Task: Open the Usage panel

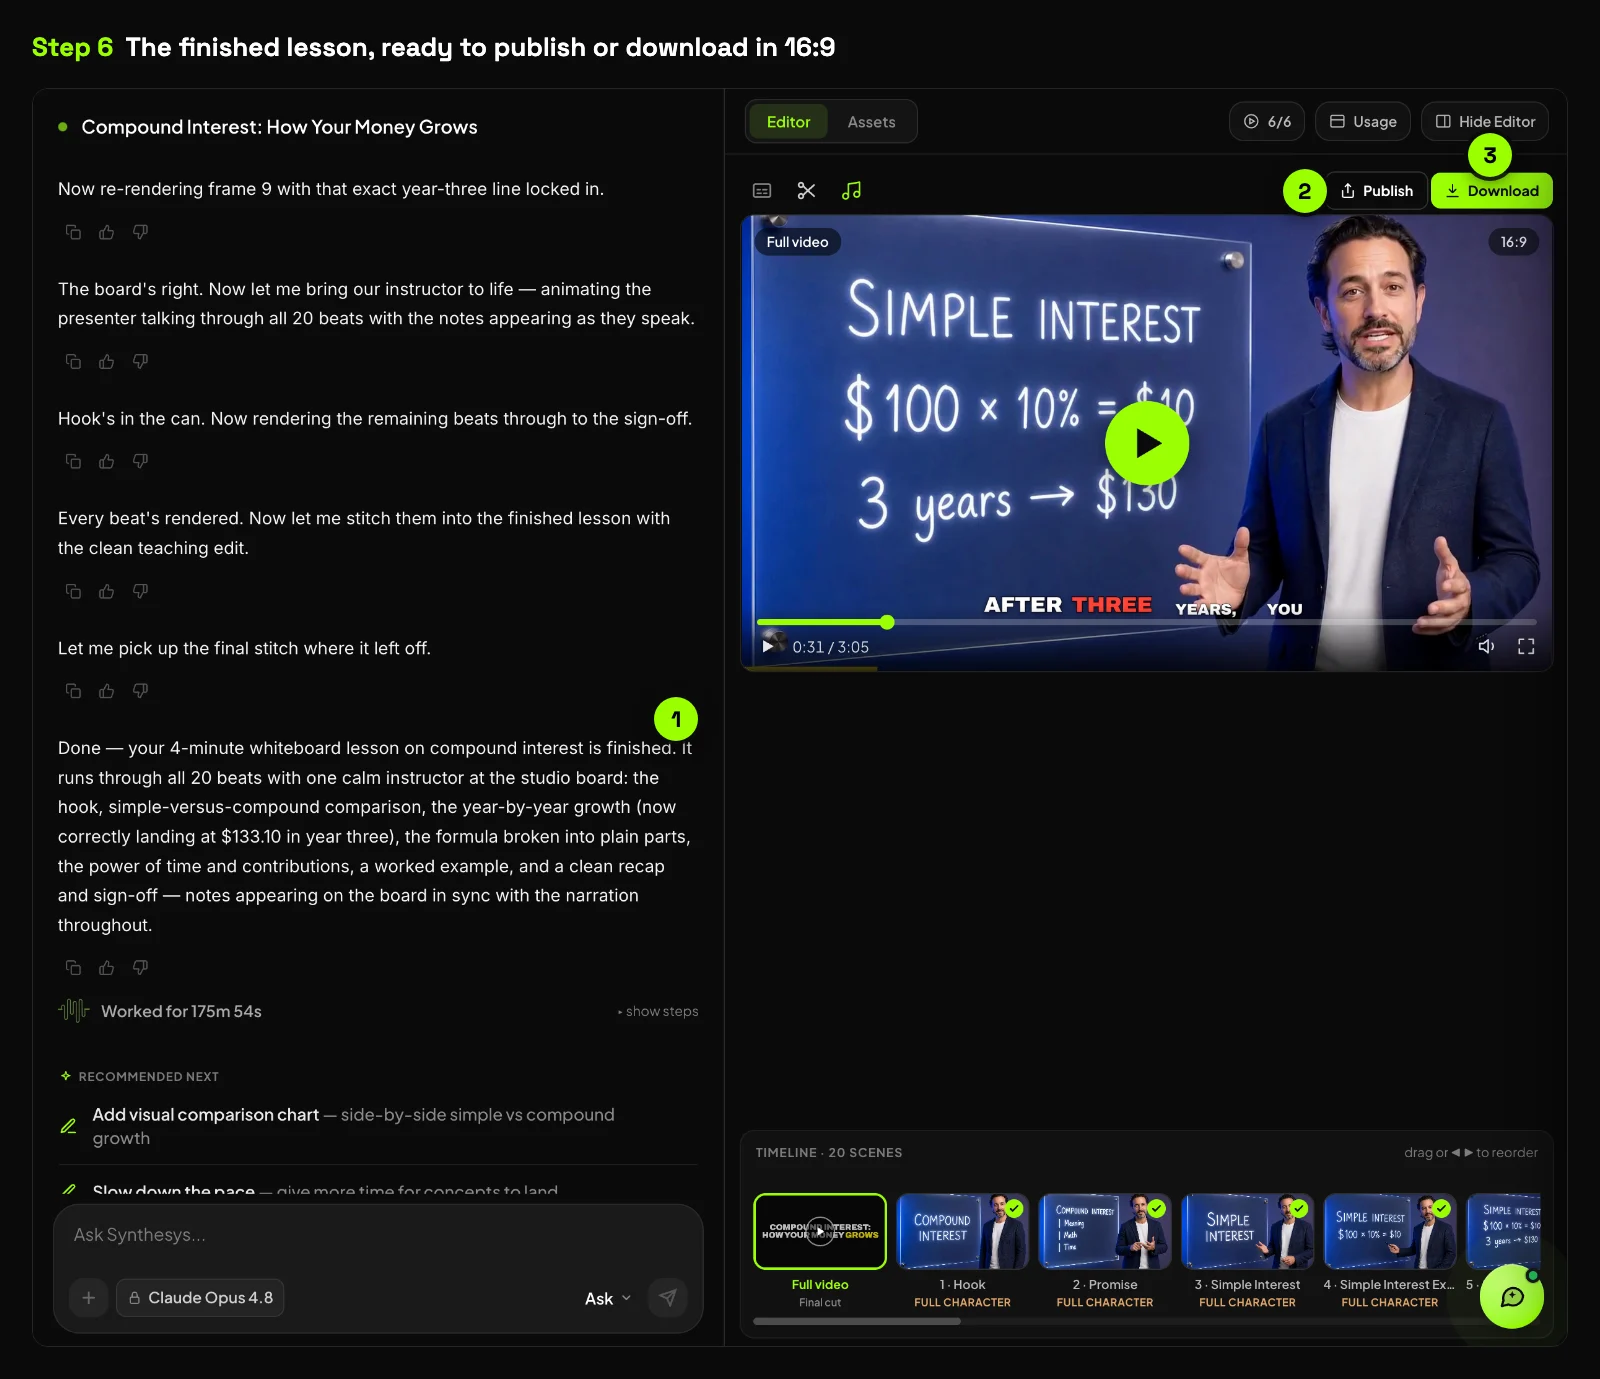Action: 1363,122
